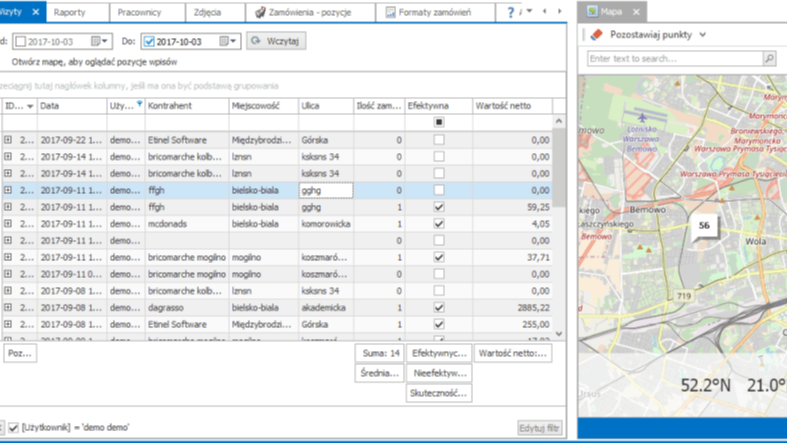The image size is (787, 443).
Task: Disable the Użytkownik 'demo demo' filter checkbox
Action: [13, 427]
